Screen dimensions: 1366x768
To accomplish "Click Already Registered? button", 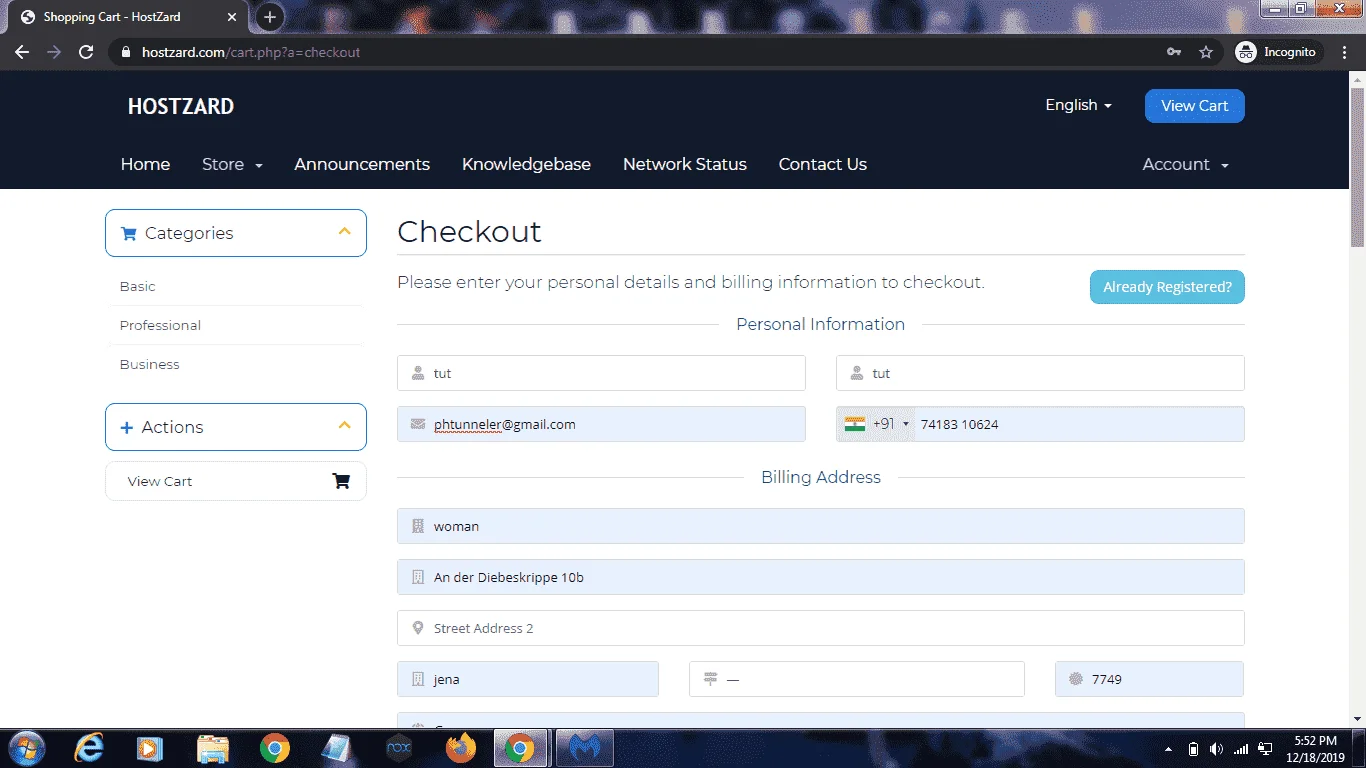I will coord(1167,287).
